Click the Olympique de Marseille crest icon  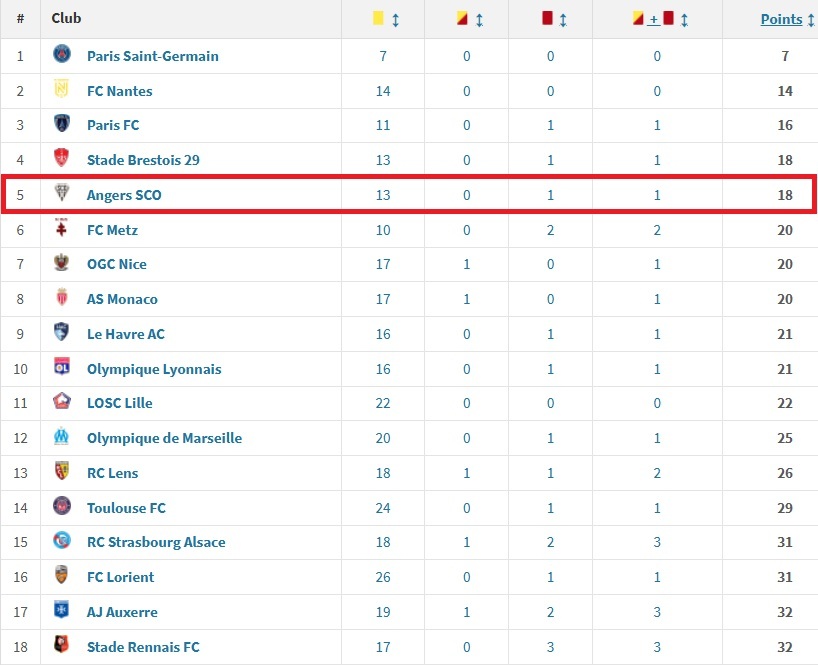click(62, 437)
